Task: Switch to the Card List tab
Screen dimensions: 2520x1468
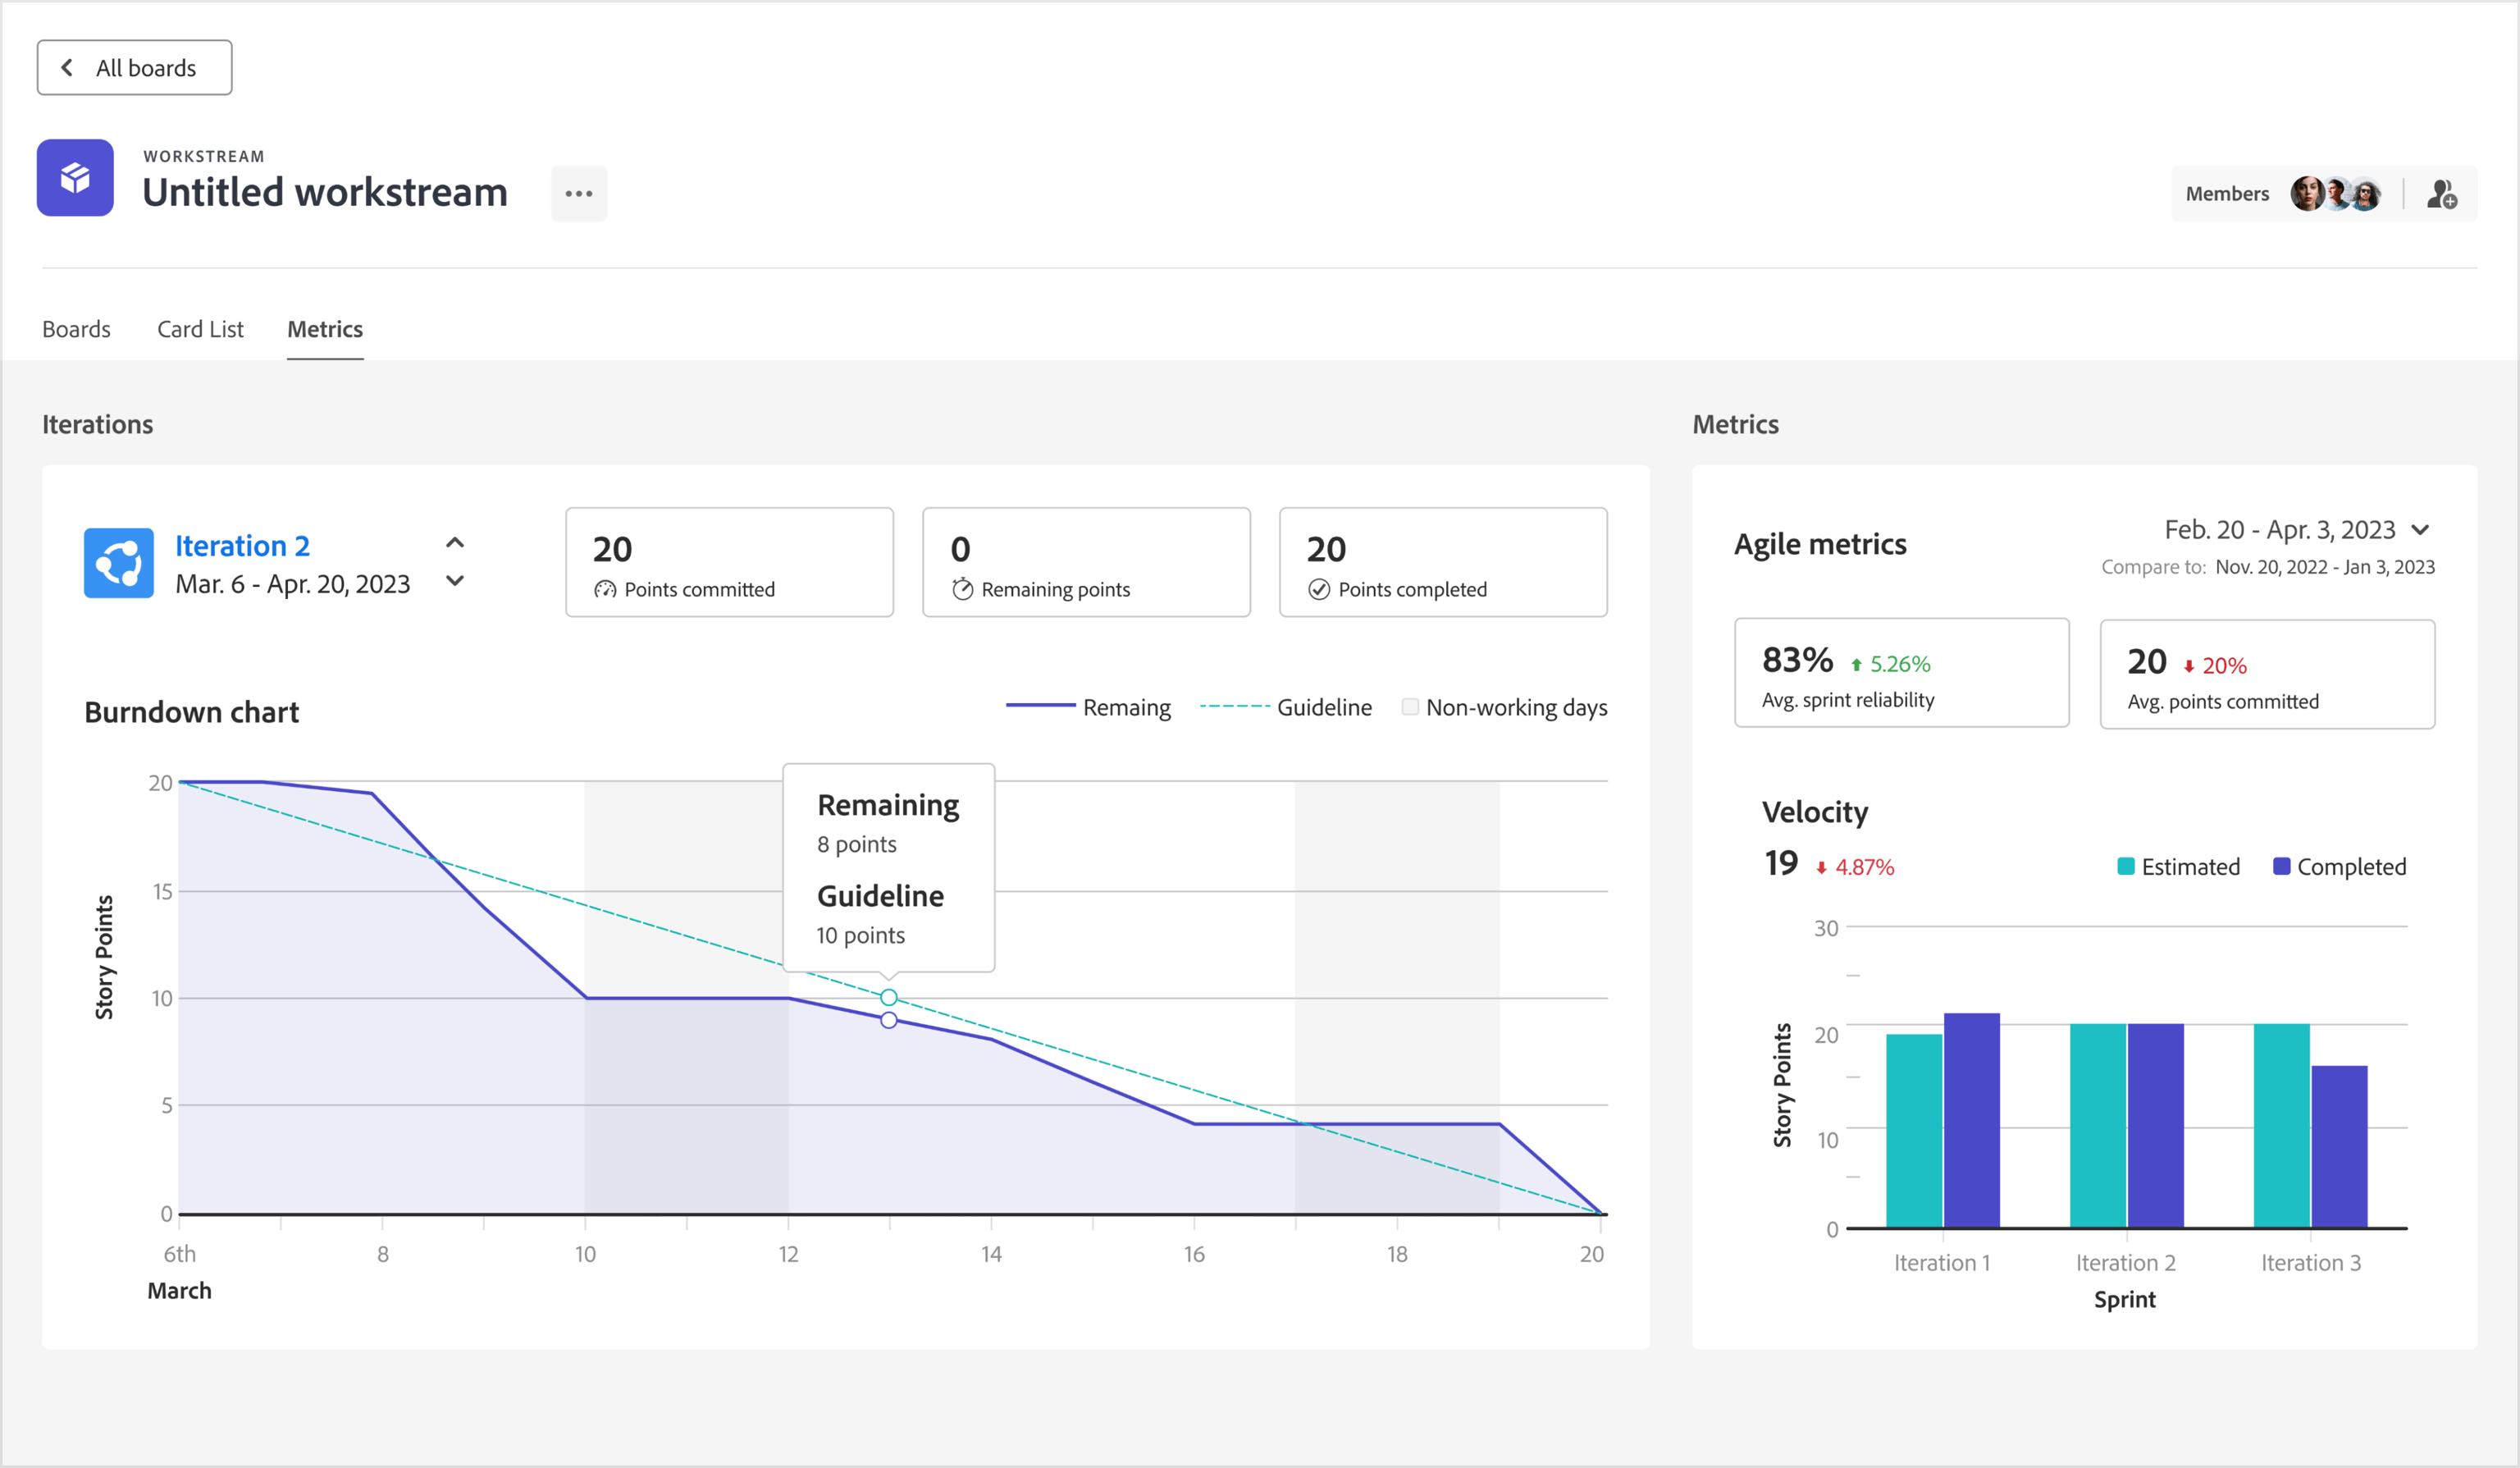Action: click(x=200, y=329)
